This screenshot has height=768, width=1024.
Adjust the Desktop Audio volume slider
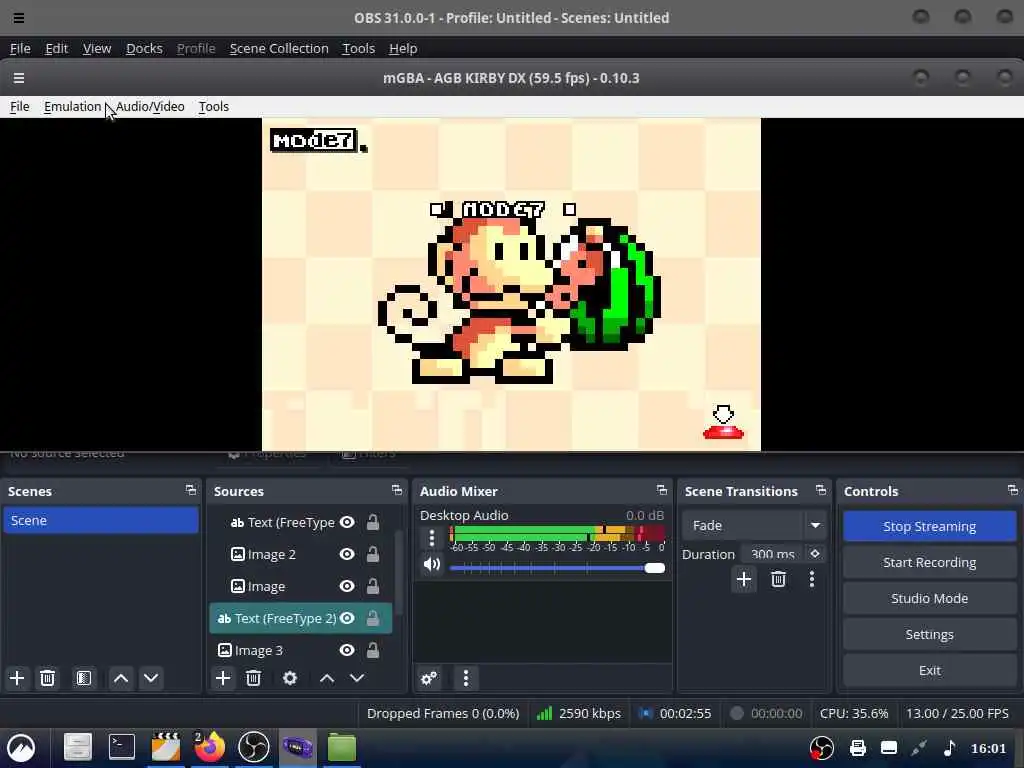click(557, 568)
